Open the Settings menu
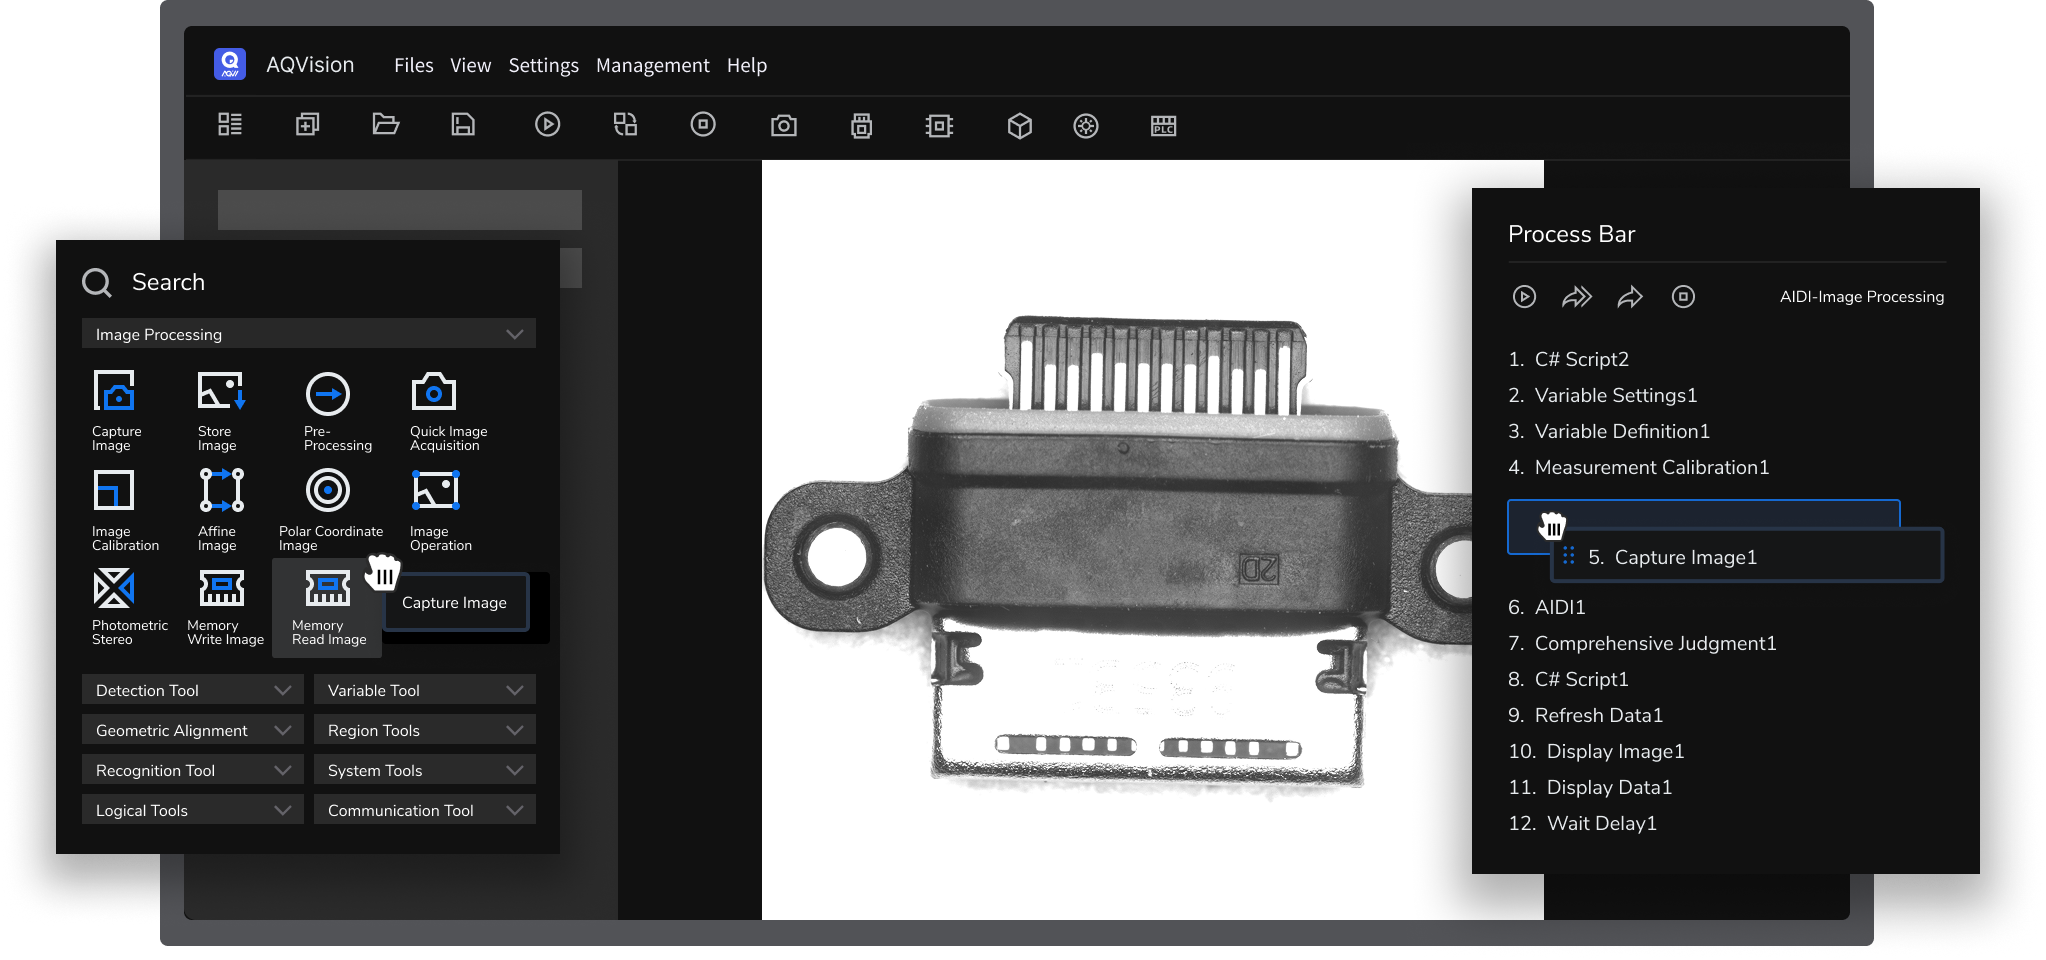Image resolution: width=2046 pixels, height=960 pixels. tap(543, 66)
